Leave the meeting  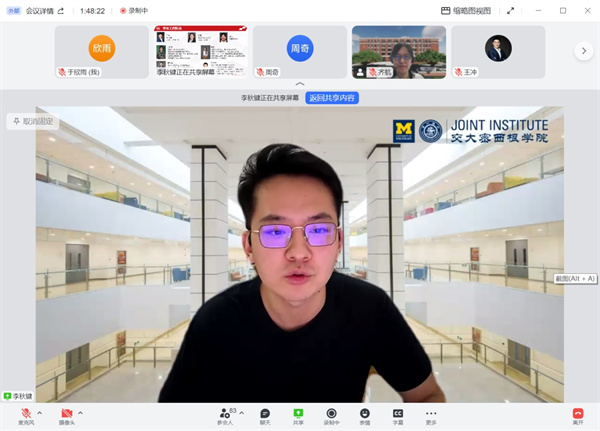(x=577, y=414)
